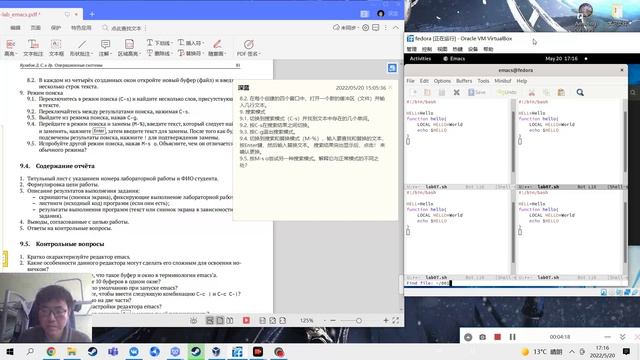This screenshot has width=640, height=360.
Task: Select the text annotation (文字批注) tool
Action: [33, 47]
